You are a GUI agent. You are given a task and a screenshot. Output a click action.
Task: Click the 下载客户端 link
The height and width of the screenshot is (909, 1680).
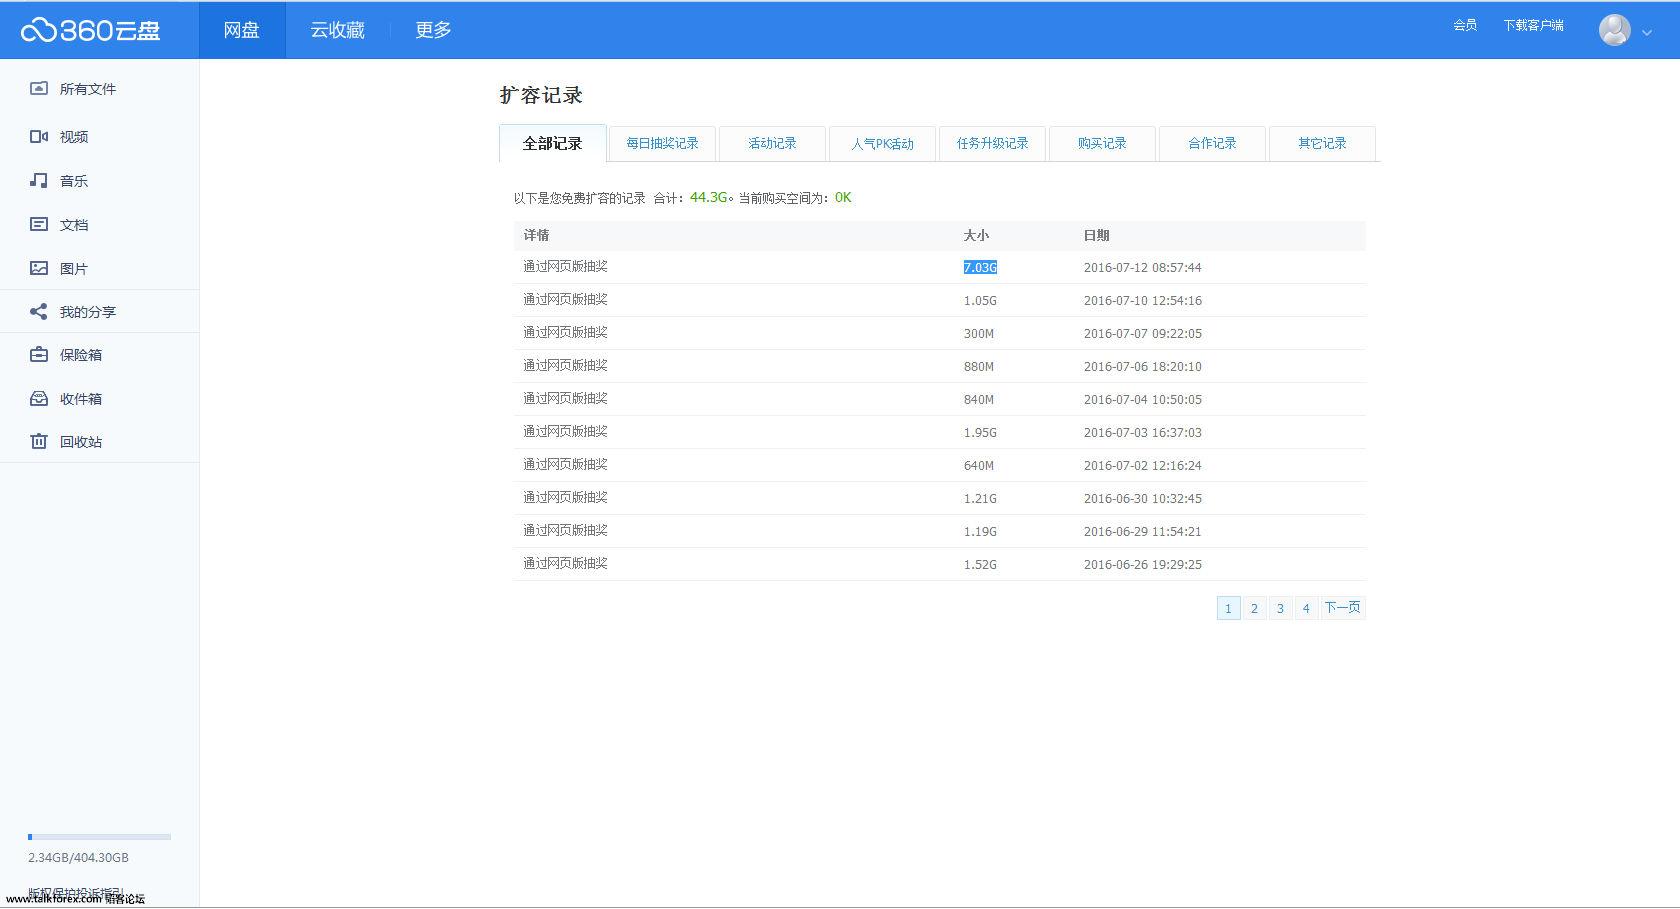tap(1533, 25)
